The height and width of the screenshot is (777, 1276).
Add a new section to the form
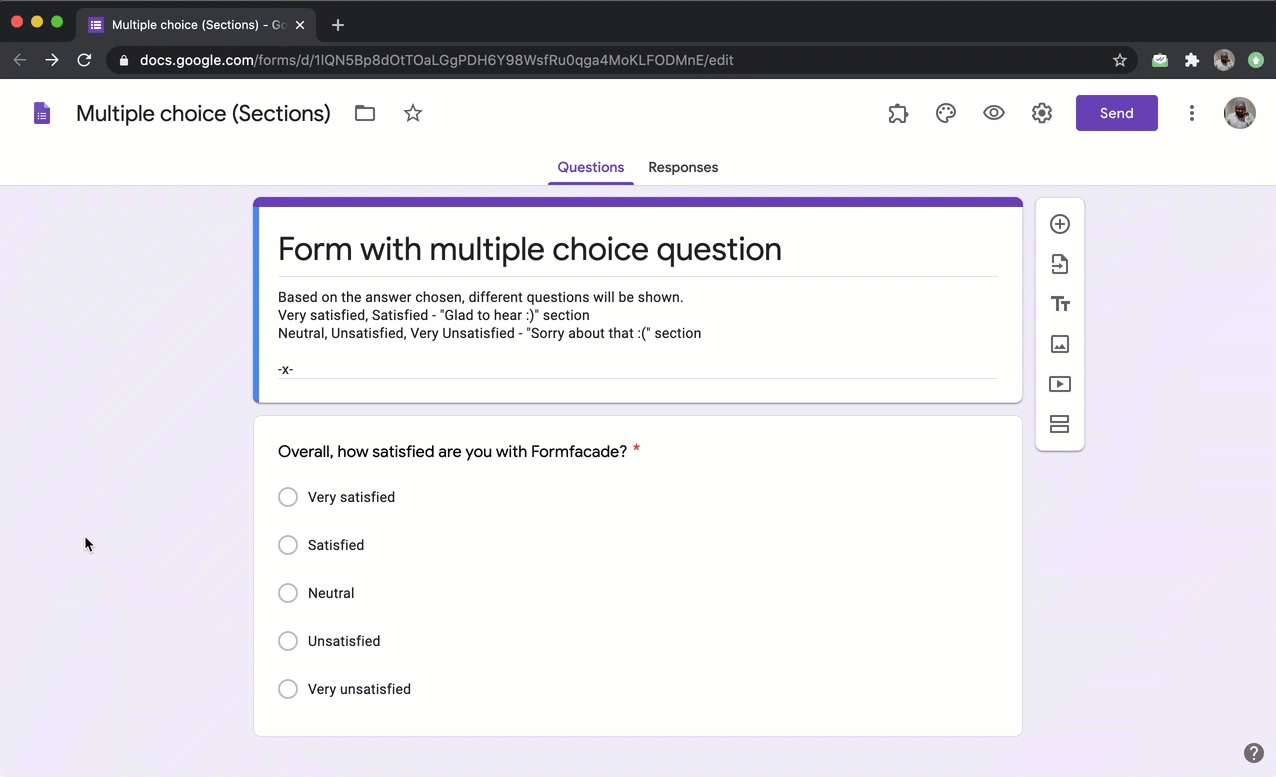[1060, 424]
